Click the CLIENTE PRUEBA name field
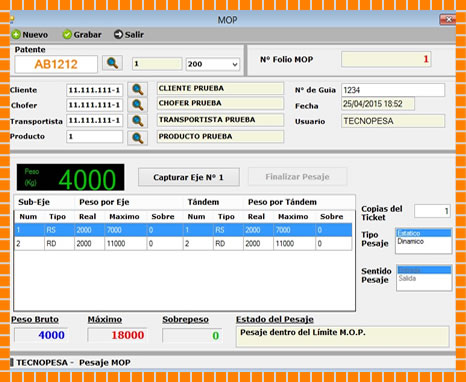 220,88
